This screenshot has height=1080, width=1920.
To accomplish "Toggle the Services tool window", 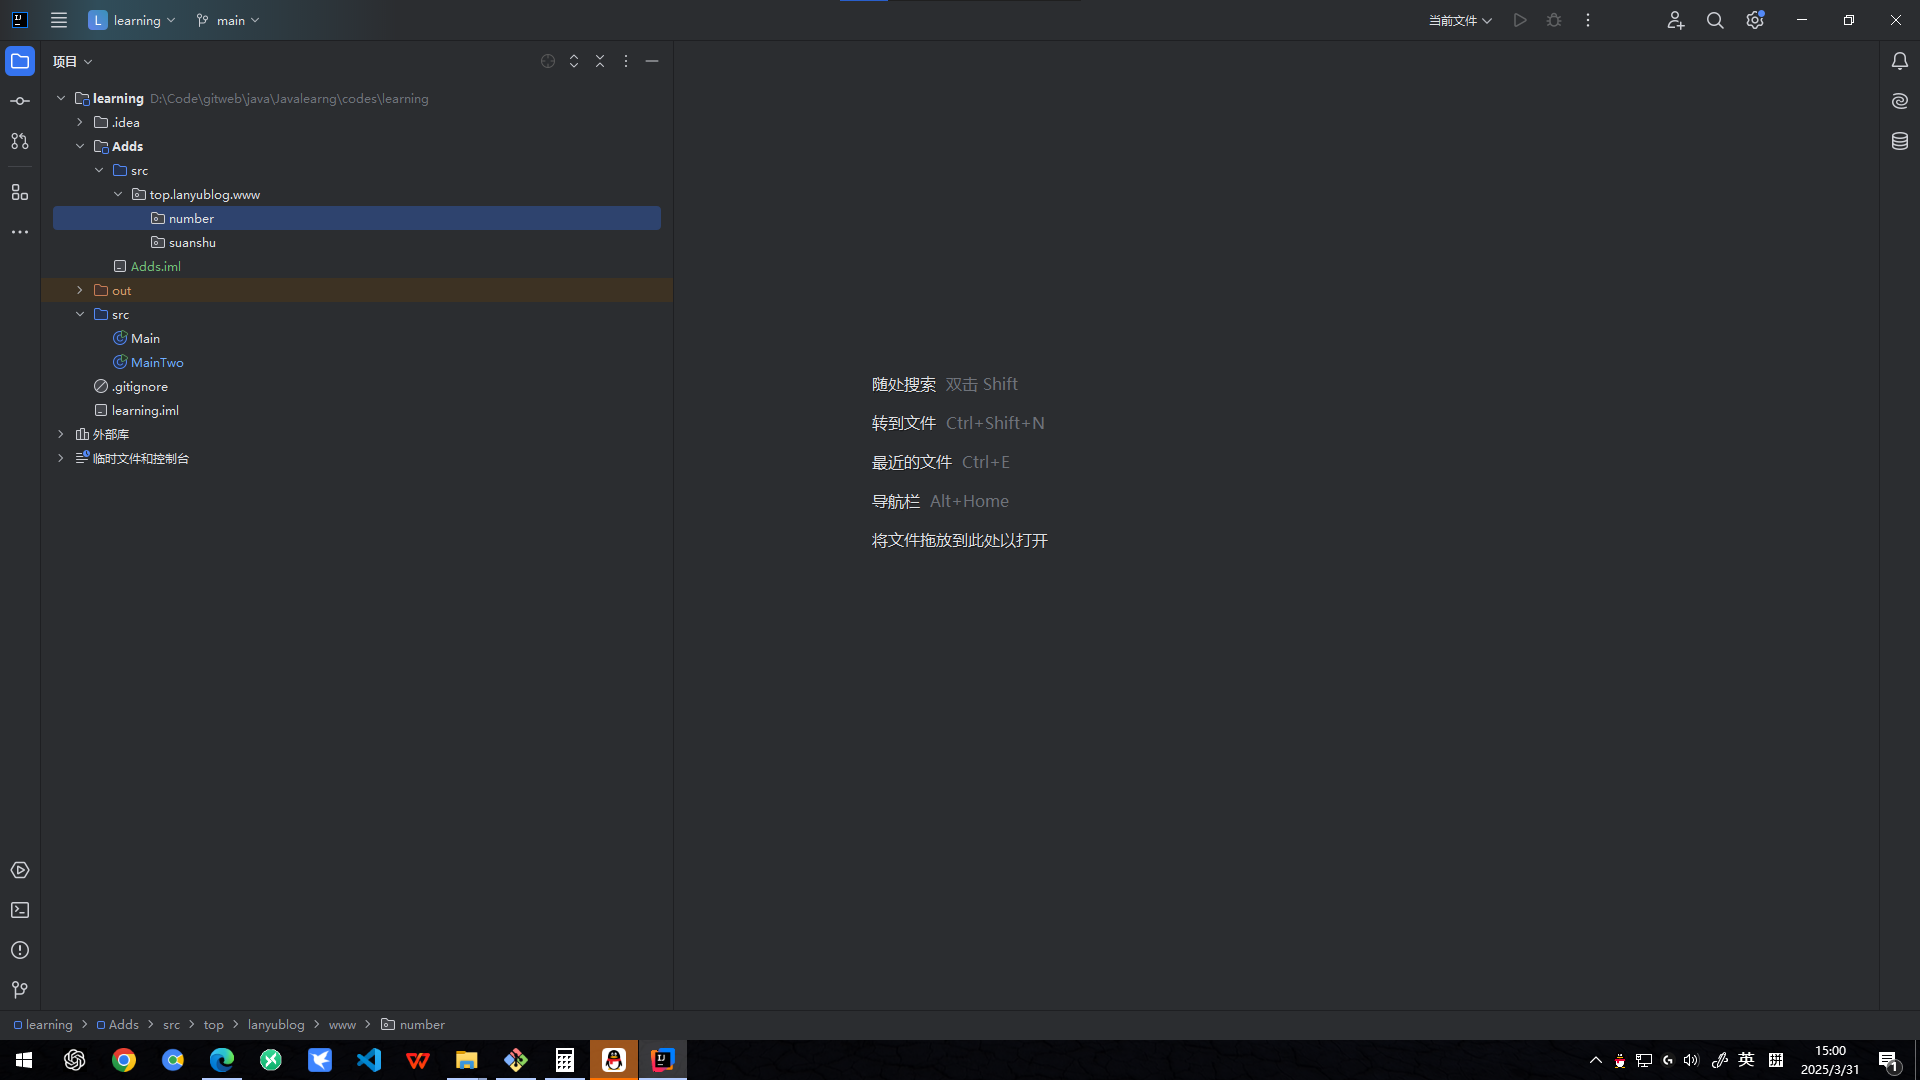I will [20, 870].
